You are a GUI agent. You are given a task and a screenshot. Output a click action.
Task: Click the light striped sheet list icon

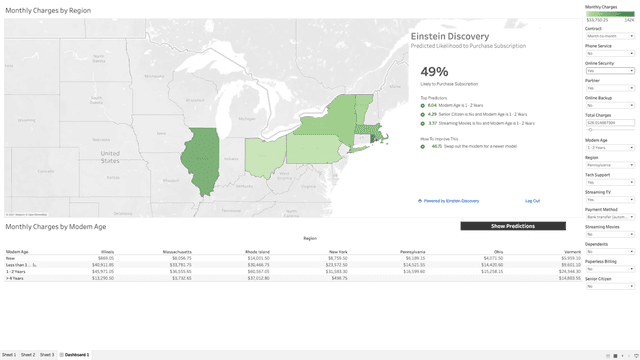608,356
